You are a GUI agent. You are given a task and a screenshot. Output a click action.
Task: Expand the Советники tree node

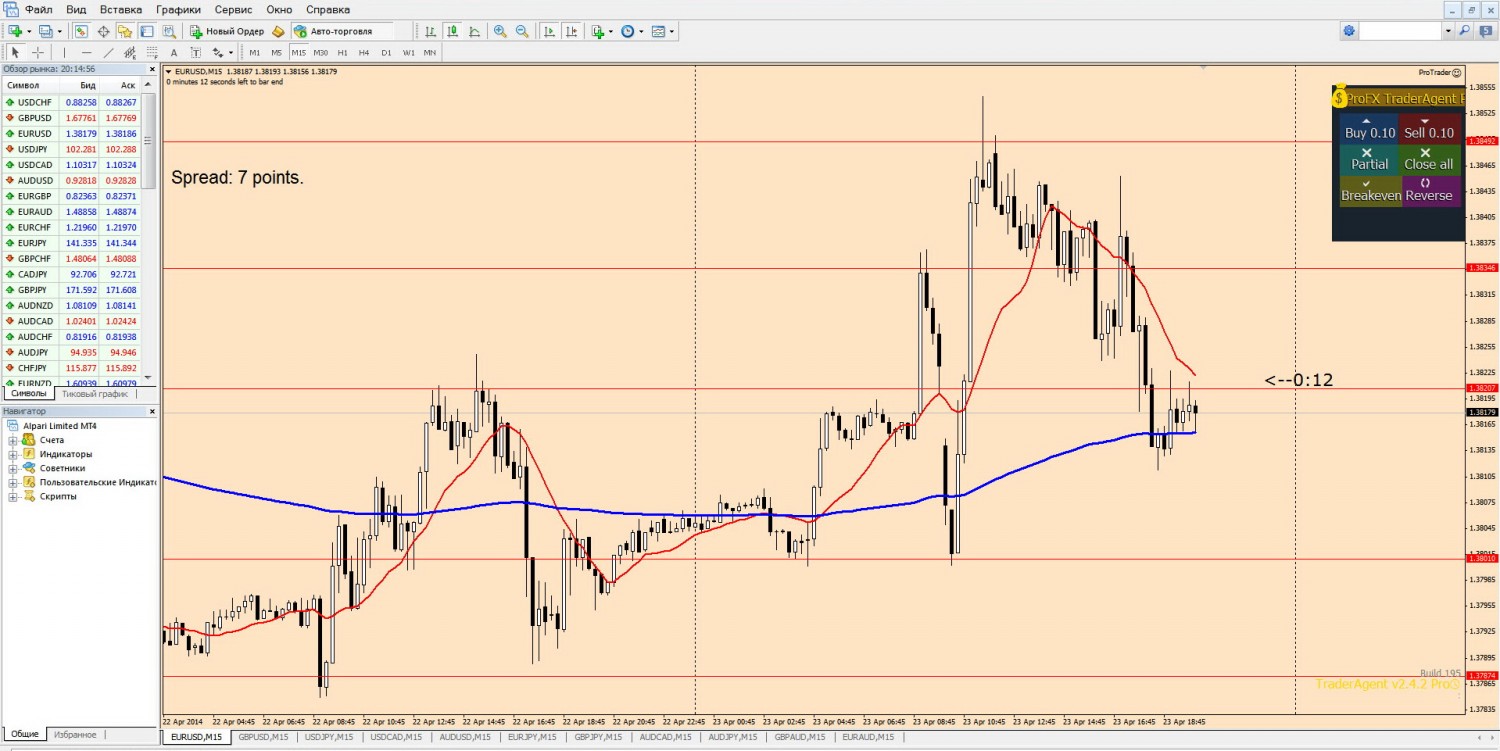coord(13,468)
